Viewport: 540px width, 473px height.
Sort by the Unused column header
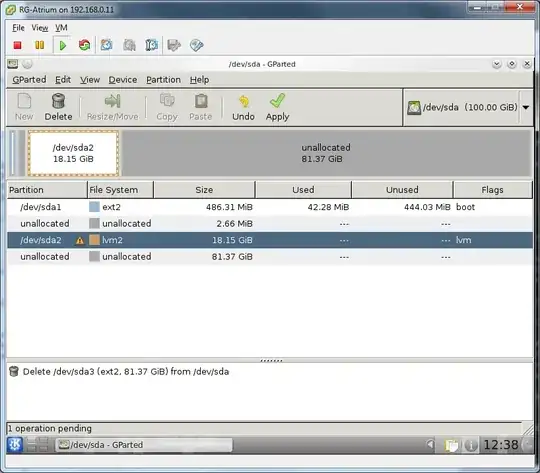click(402, 190)
